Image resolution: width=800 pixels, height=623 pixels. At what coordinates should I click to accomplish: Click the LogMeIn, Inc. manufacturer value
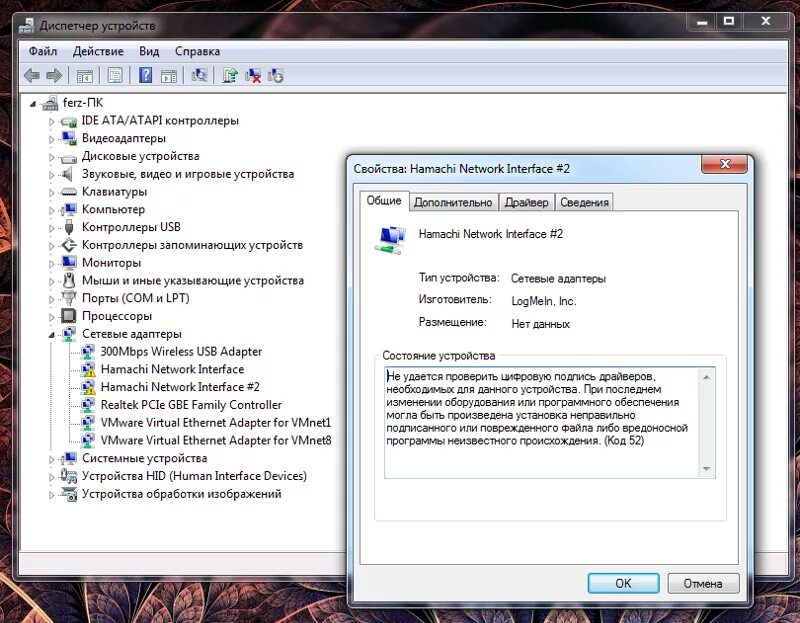(544, 301)
